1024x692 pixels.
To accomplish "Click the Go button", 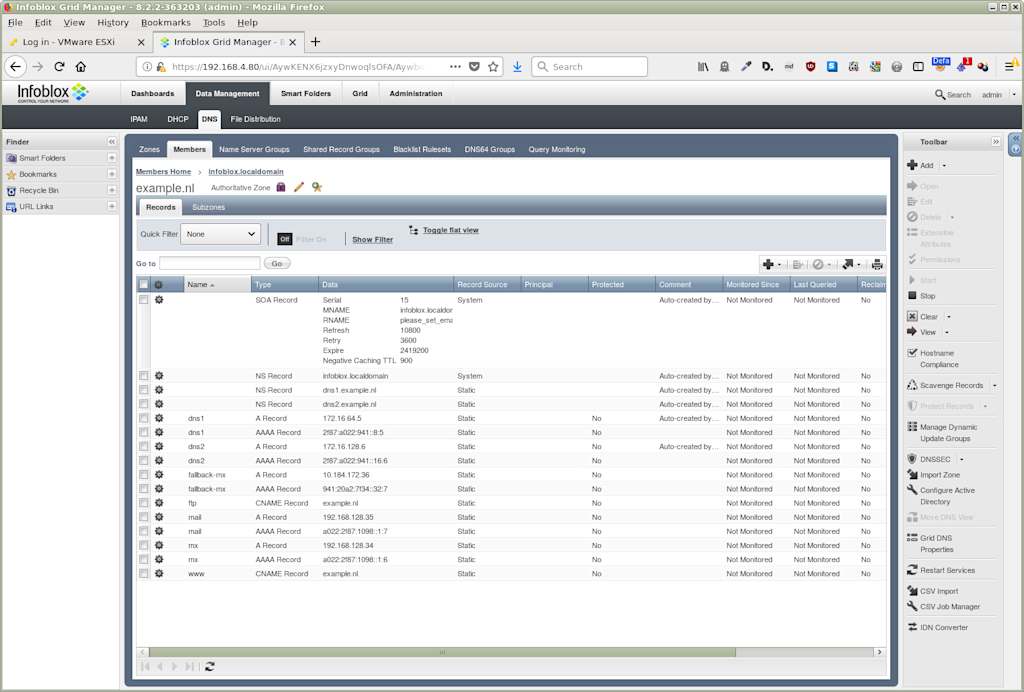I will (x=277, y=264).
